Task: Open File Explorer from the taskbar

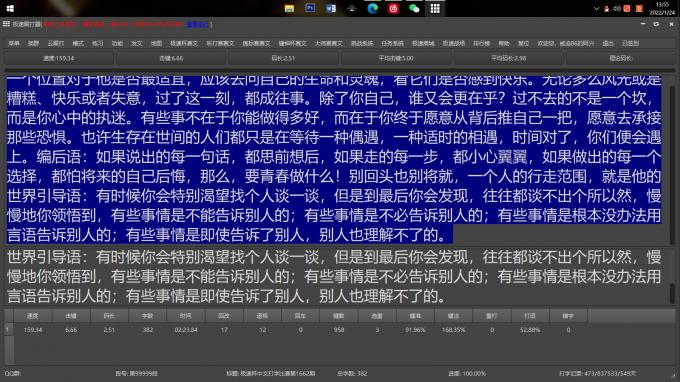Action: (x=289, y=8)
